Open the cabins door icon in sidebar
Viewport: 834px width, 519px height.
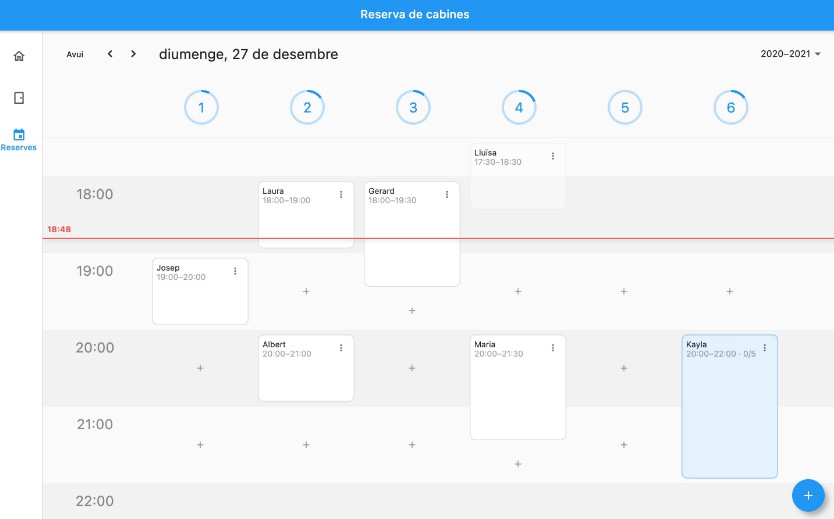pyautogui.click(x=19, y=98)
